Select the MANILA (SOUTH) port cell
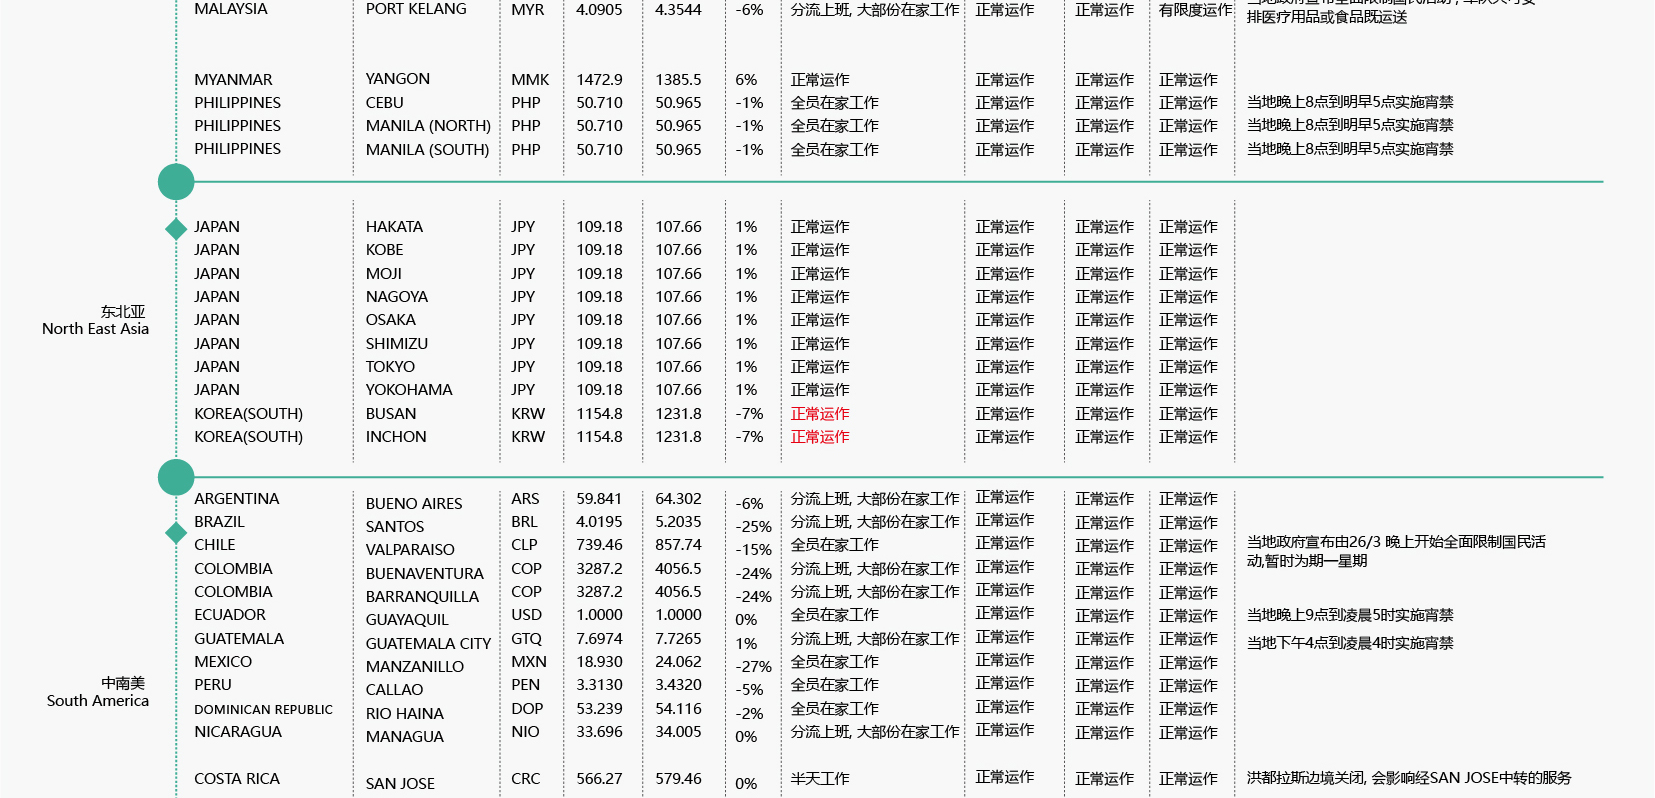The height and width of the screenshot is (798, 1655). (x=427, y=150)
